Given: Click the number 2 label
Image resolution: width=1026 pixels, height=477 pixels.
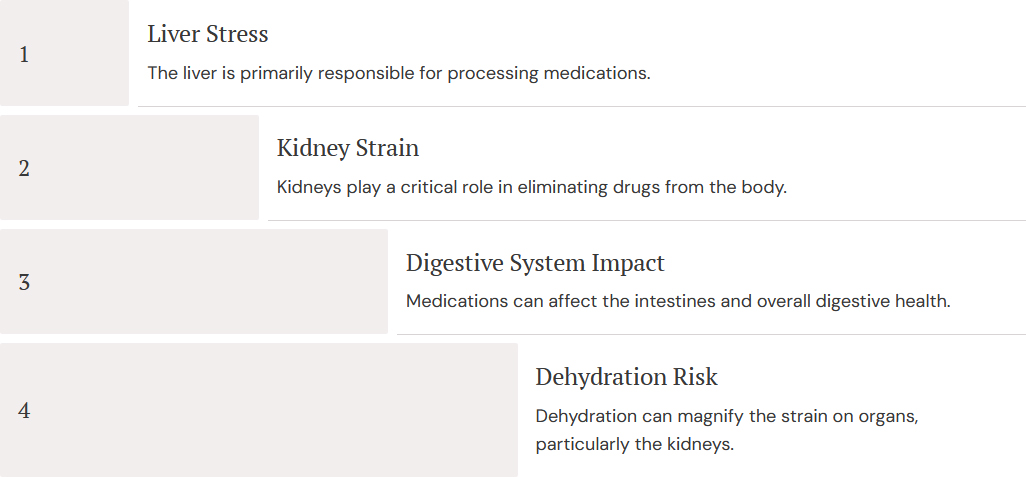Looking at the screenshot, I should coord(24,168).
